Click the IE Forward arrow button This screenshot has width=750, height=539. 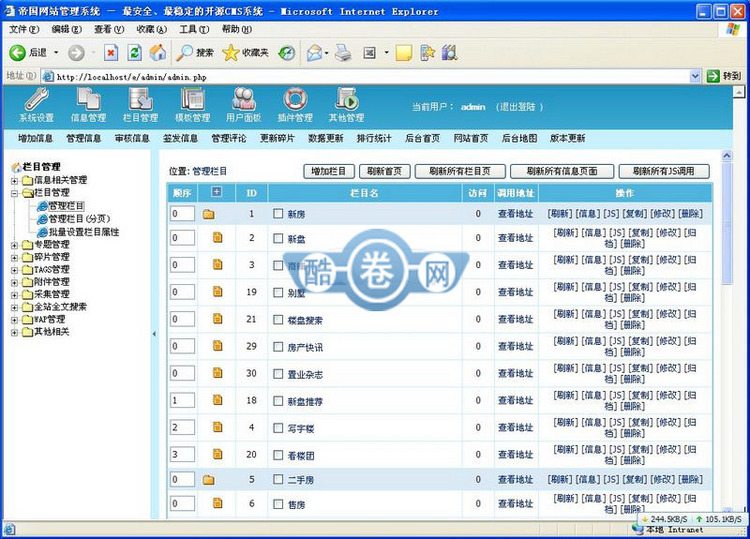(x=76, y=53)
